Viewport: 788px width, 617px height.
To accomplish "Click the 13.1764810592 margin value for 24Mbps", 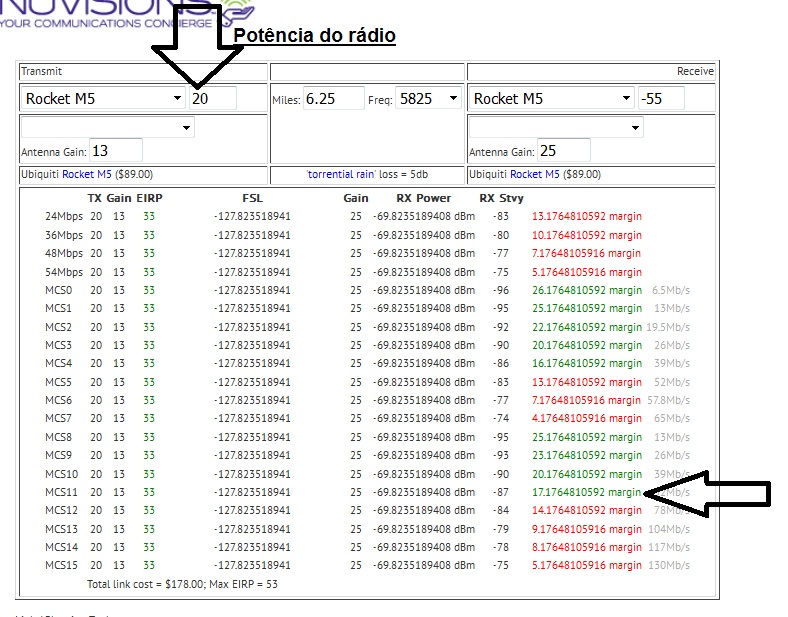I will 587,217.
